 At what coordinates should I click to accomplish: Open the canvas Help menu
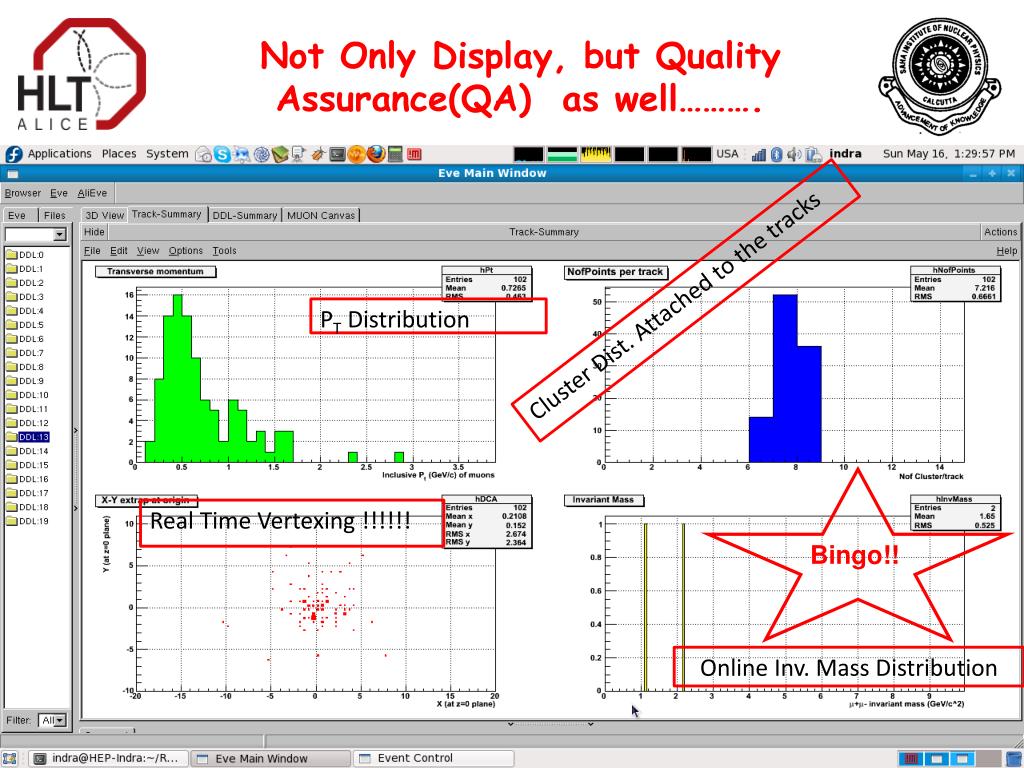[x=1006, y=251]
